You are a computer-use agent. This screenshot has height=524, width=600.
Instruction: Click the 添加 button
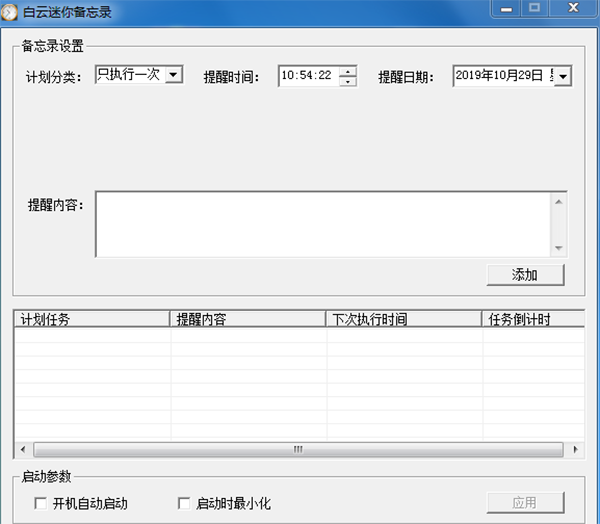525,275
